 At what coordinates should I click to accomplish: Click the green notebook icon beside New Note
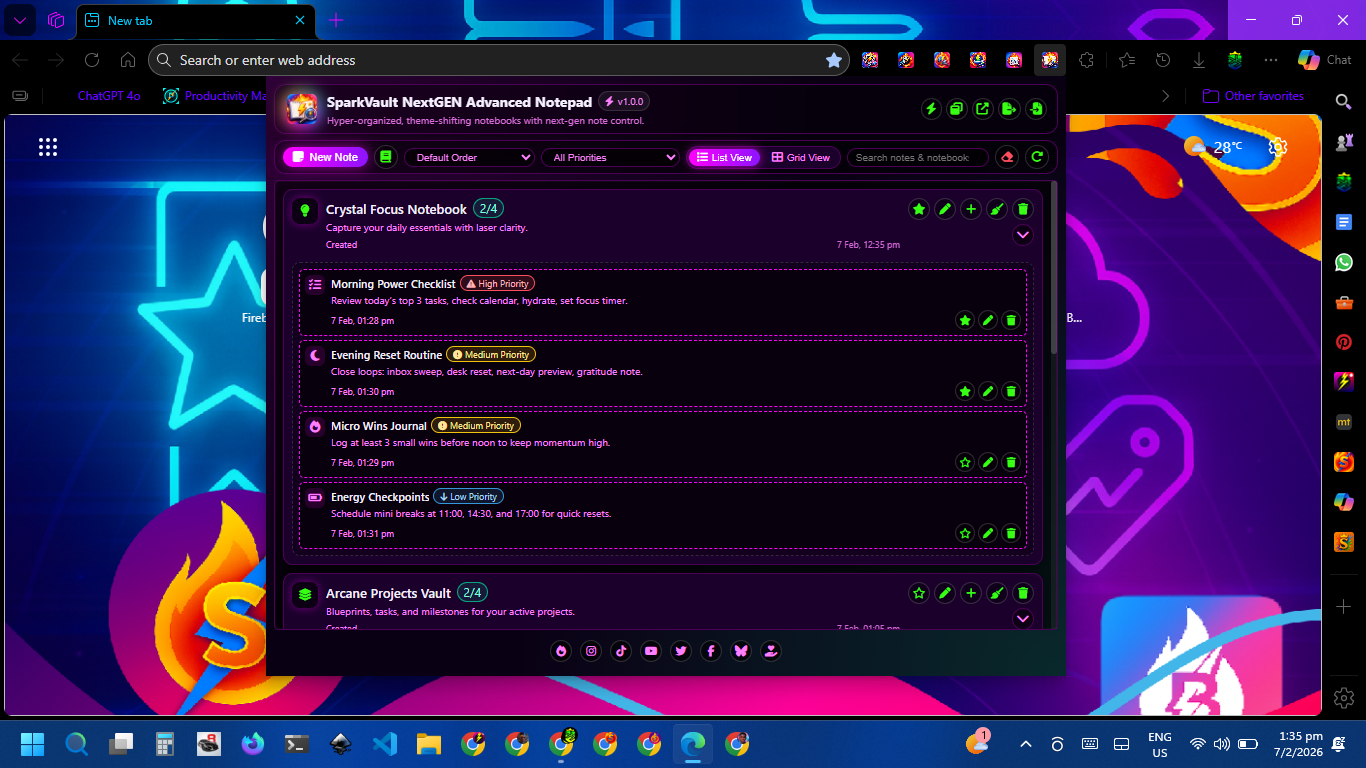386,157
